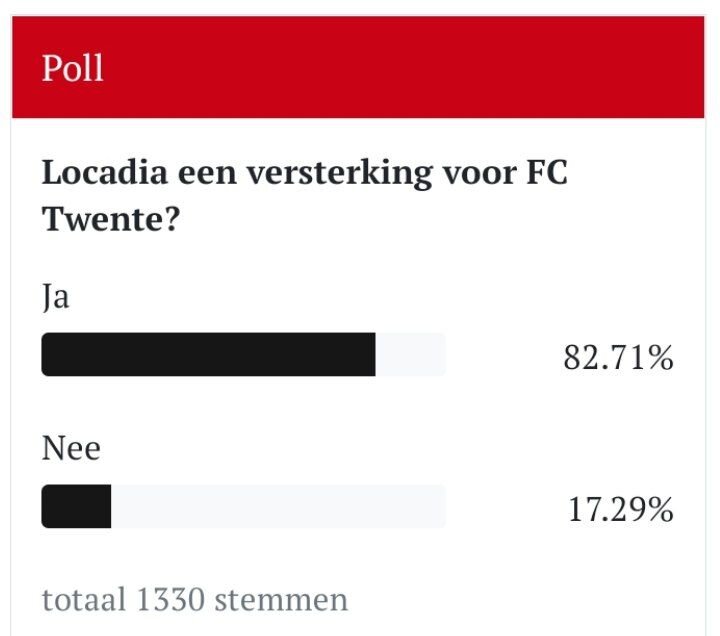This screenshot has width=720, height=636.
Task: Click the number 1330 in vote total
Action: point(170,599)
